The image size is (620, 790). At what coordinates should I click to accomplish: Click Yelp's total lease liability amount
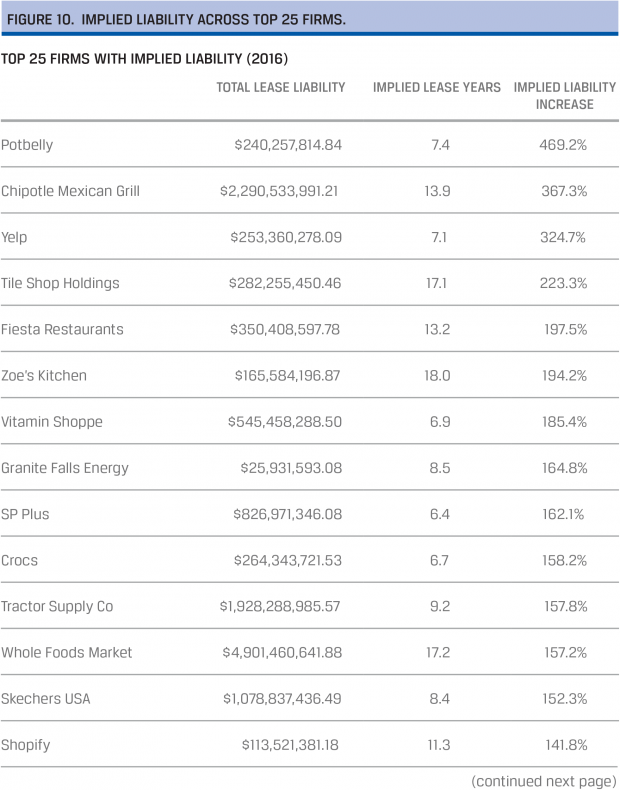click(288, 237)
